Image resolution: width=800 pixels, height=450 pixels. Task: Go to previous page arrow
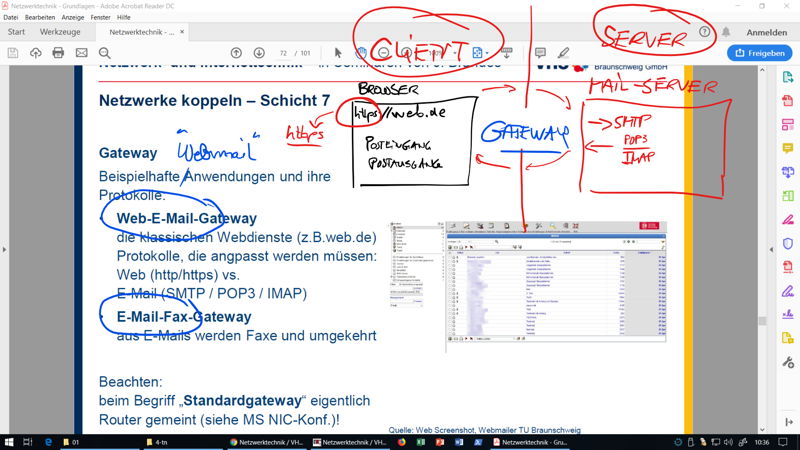pos(236,53)
